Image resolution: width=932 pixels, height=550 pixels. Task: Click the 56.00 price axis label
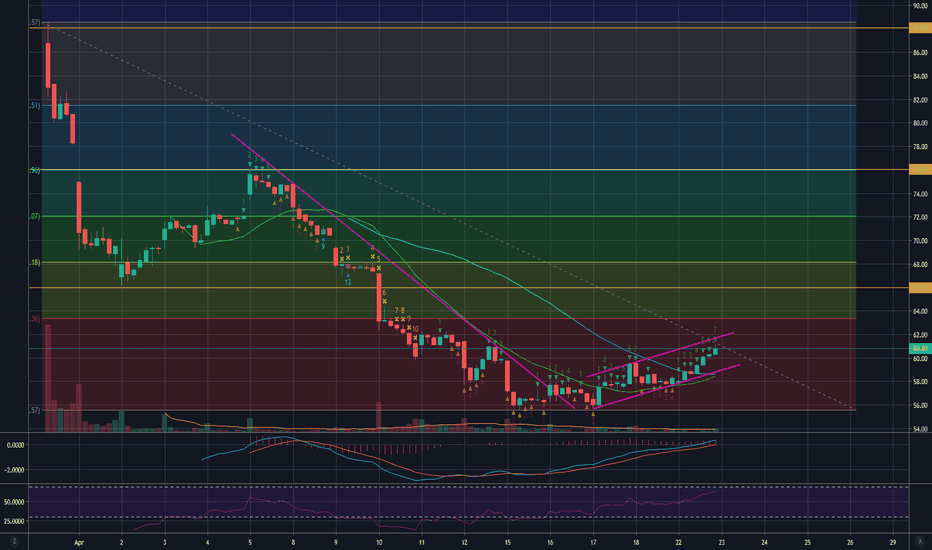pos(920,406)
